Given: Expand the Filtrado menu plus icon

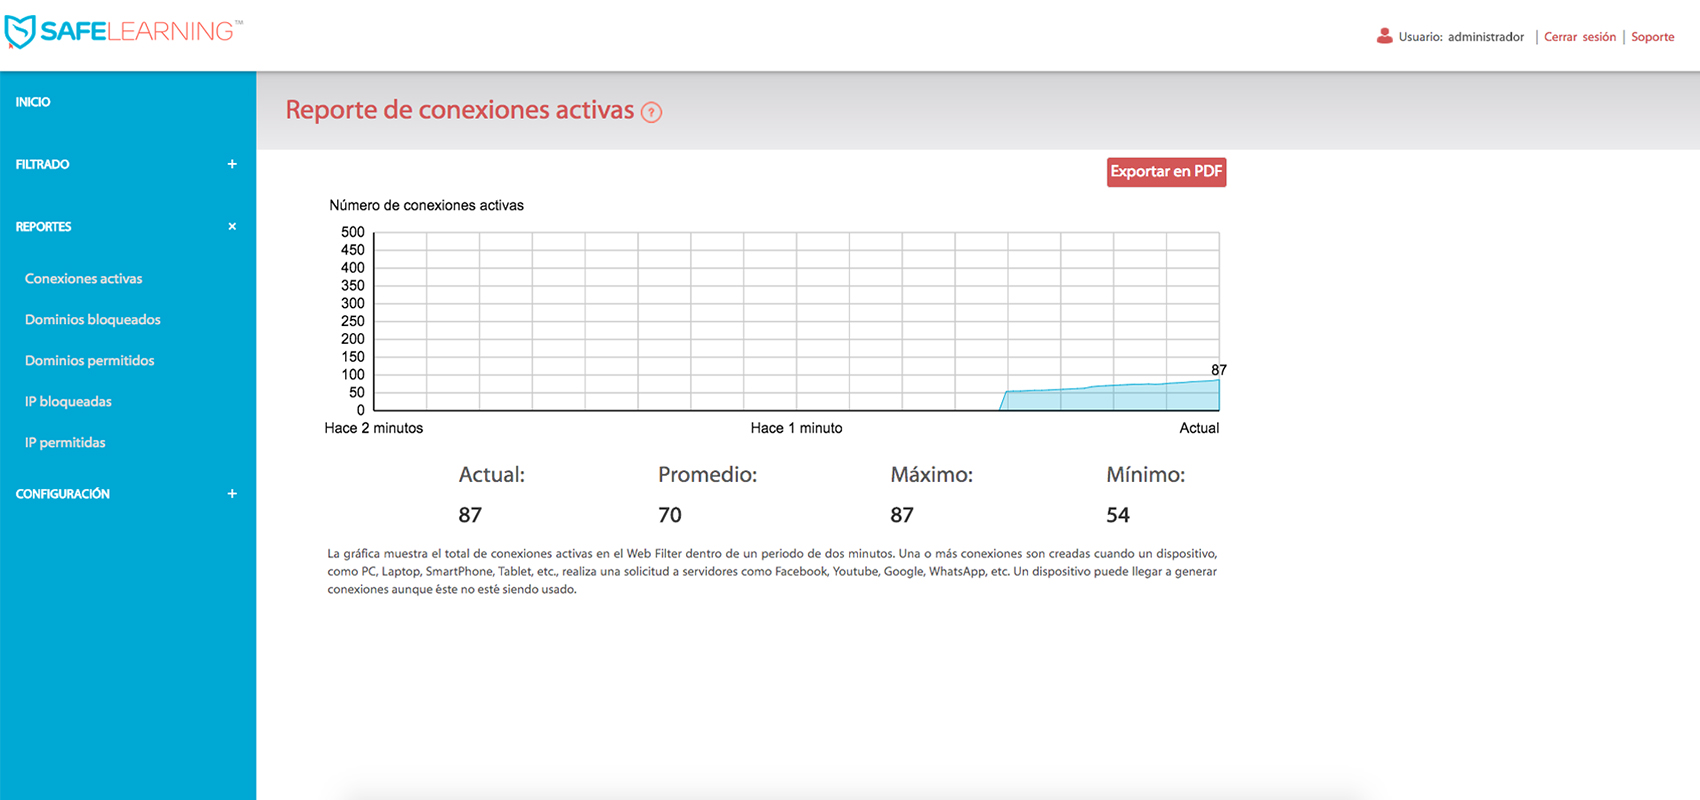Looking at the screenshot, I should [x=232, y=164].
